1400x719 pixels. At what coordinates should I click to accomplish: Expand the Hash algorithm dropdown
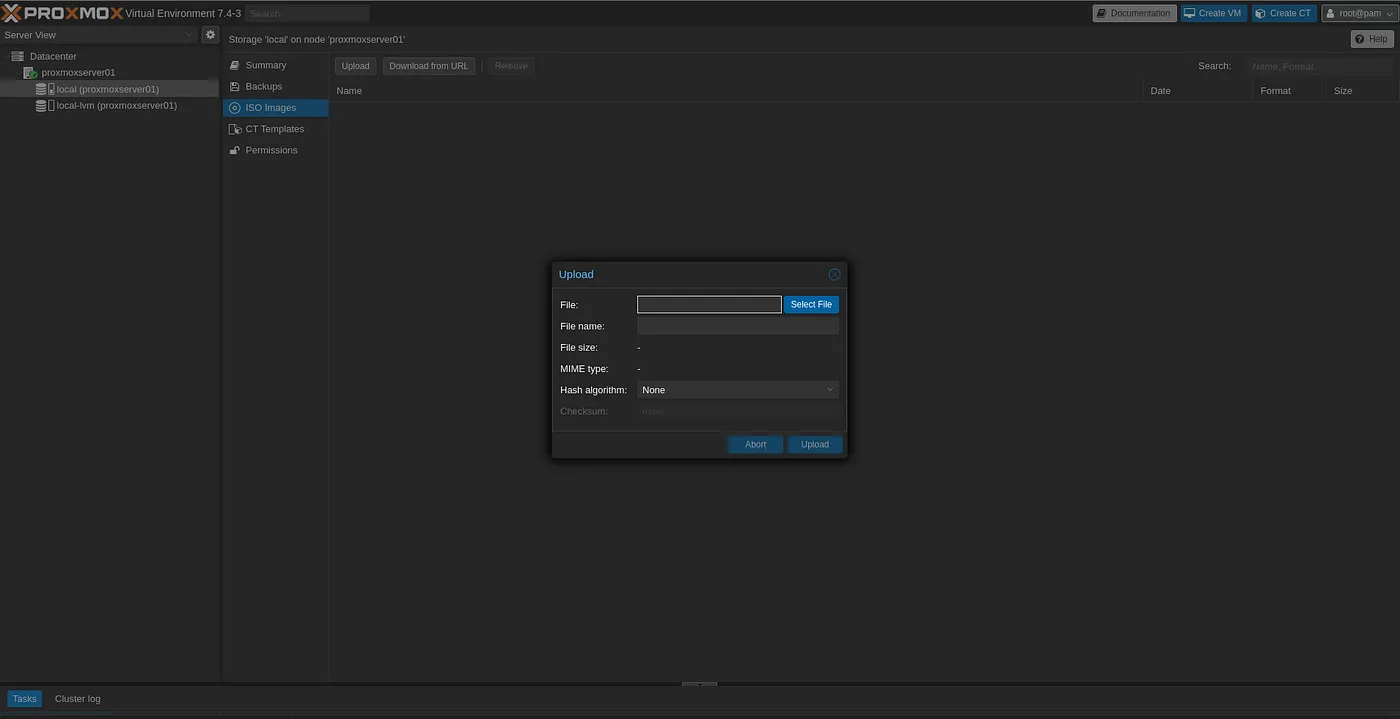click(x=737, y=390)
